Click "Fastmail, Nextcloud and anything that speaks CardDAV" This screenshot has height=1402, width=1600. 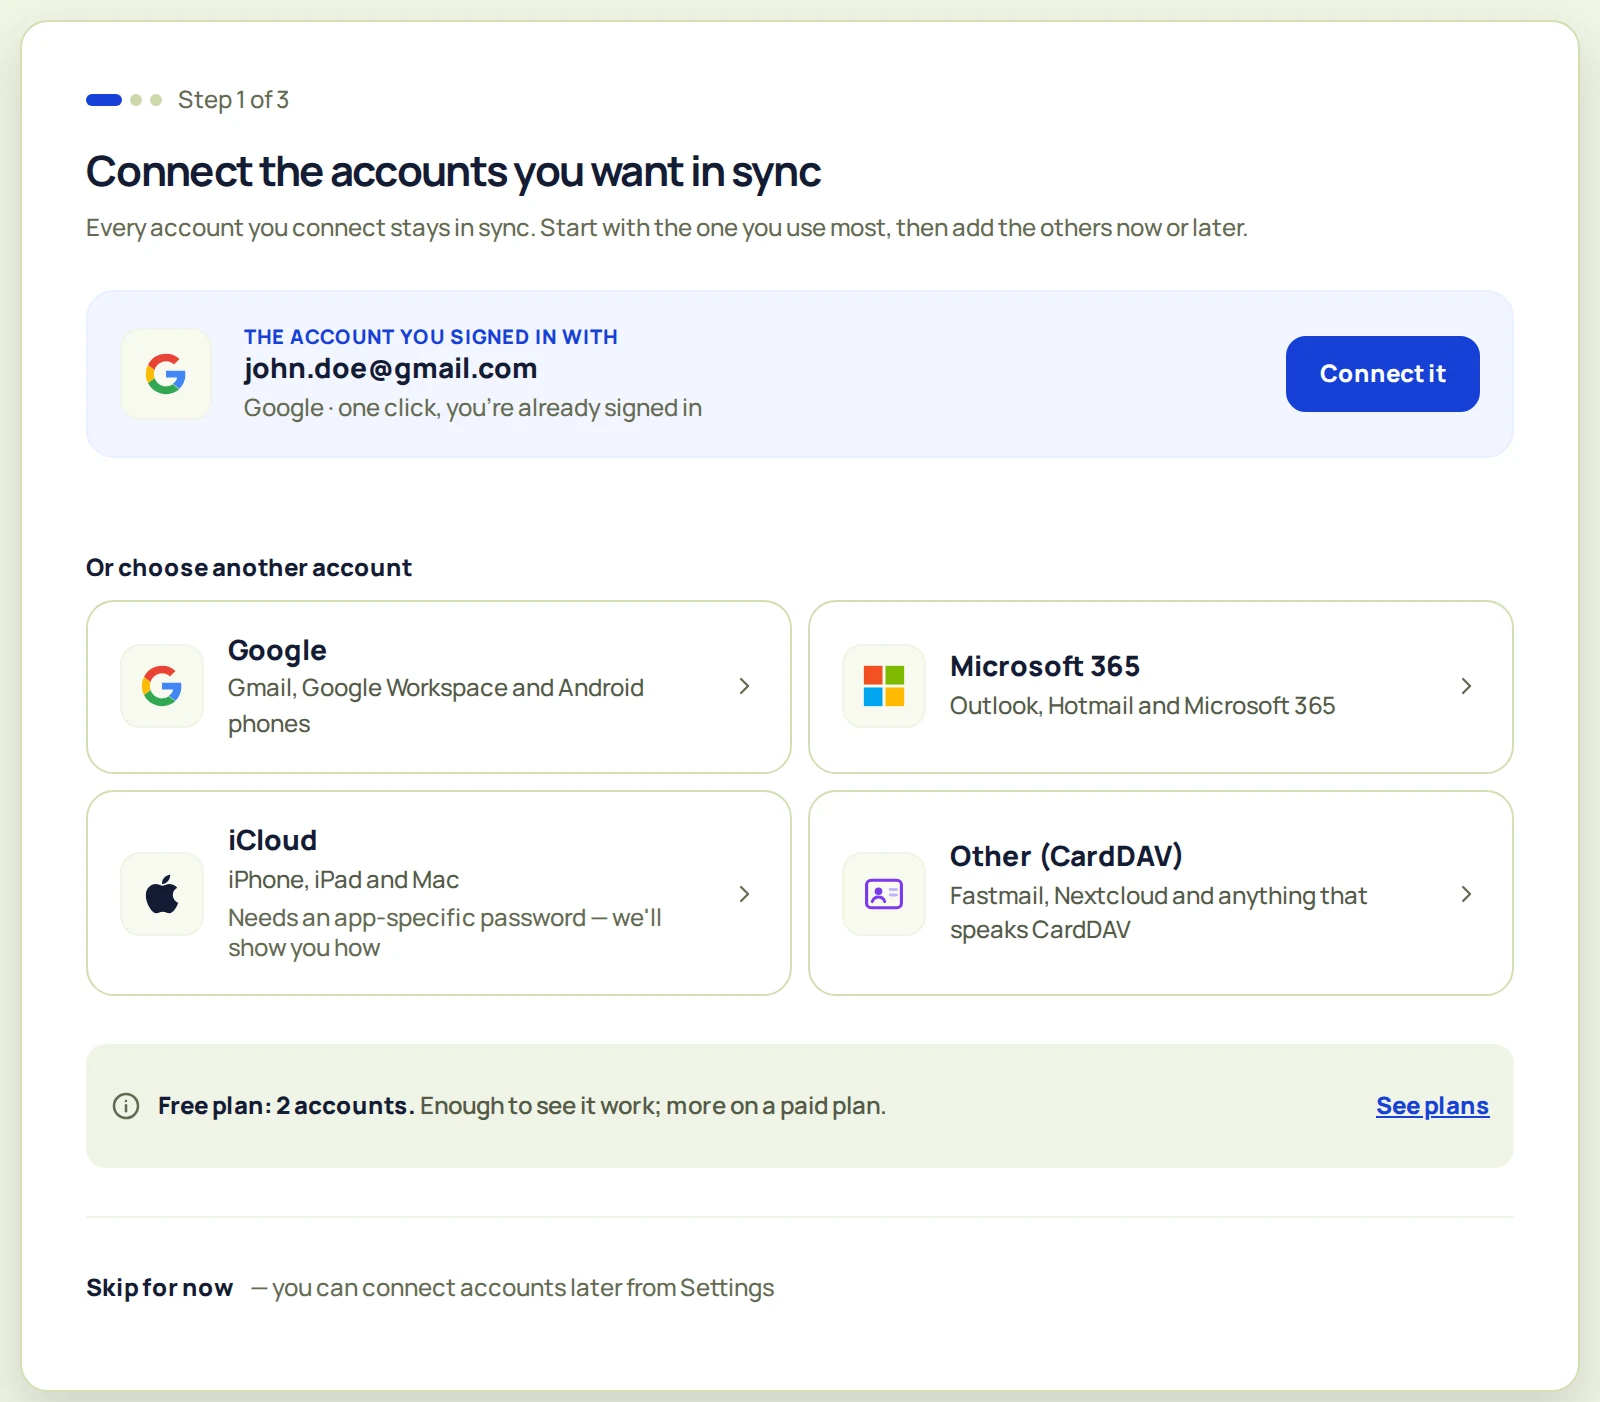tap(1158, 912)
